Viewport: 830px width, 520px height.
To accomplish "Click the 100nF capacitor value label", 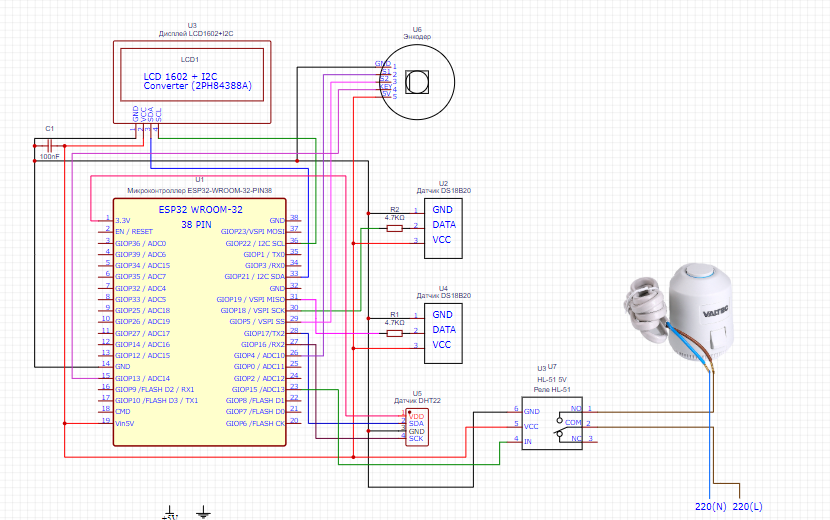I will 49,157.
